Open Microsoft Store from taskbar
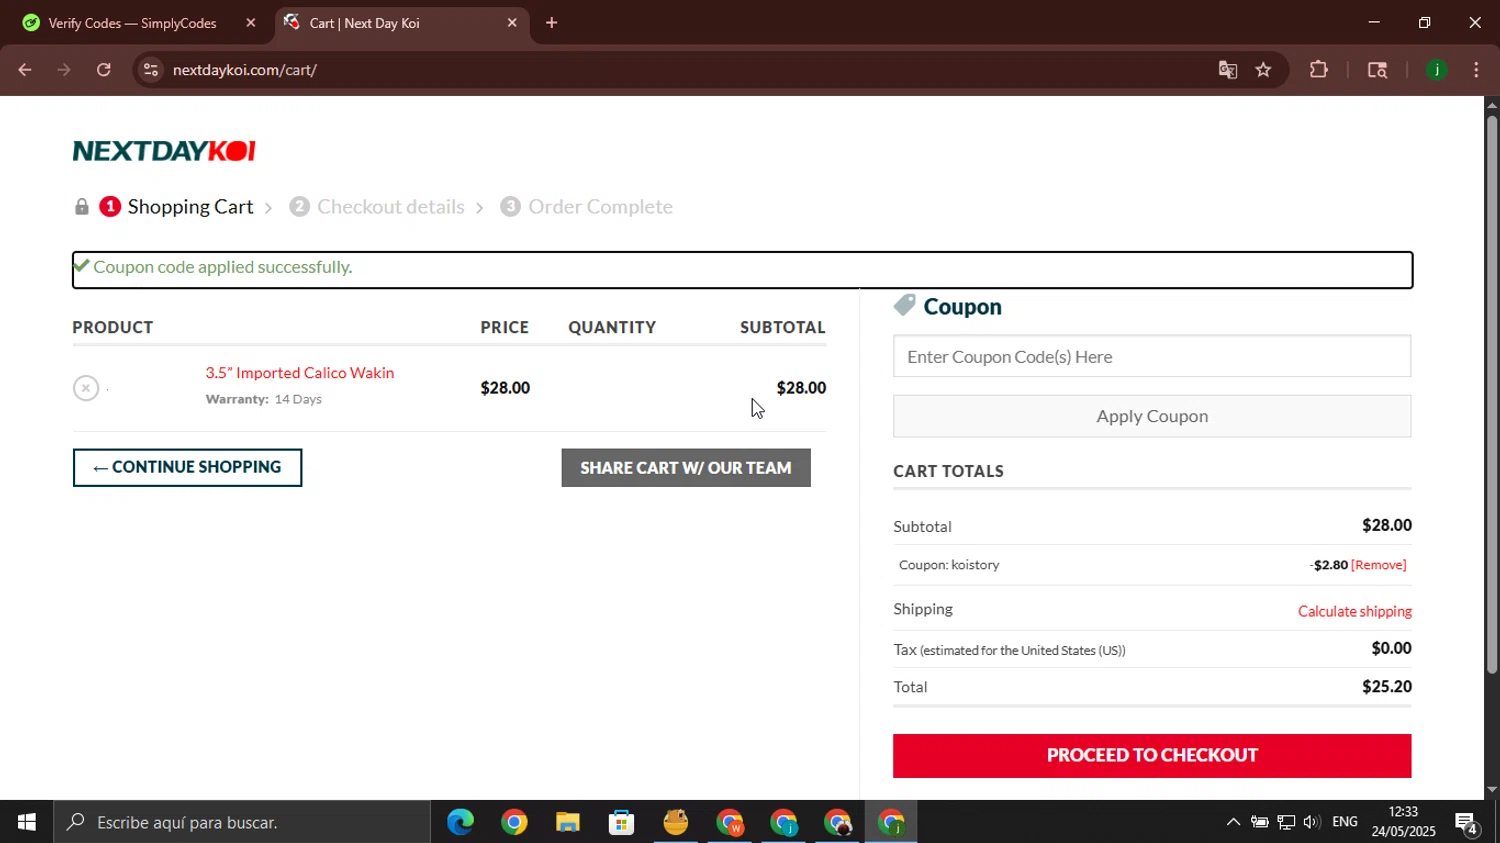This screenshot has height=843, width=1500. point(622,822)
